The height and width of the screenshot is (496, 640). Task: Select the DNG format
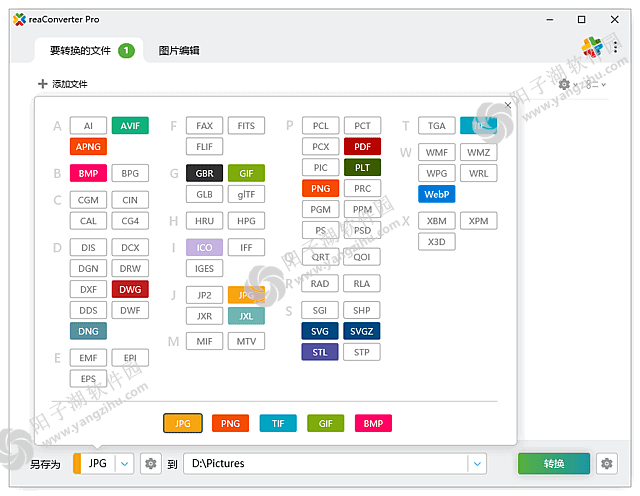(88, 331)
